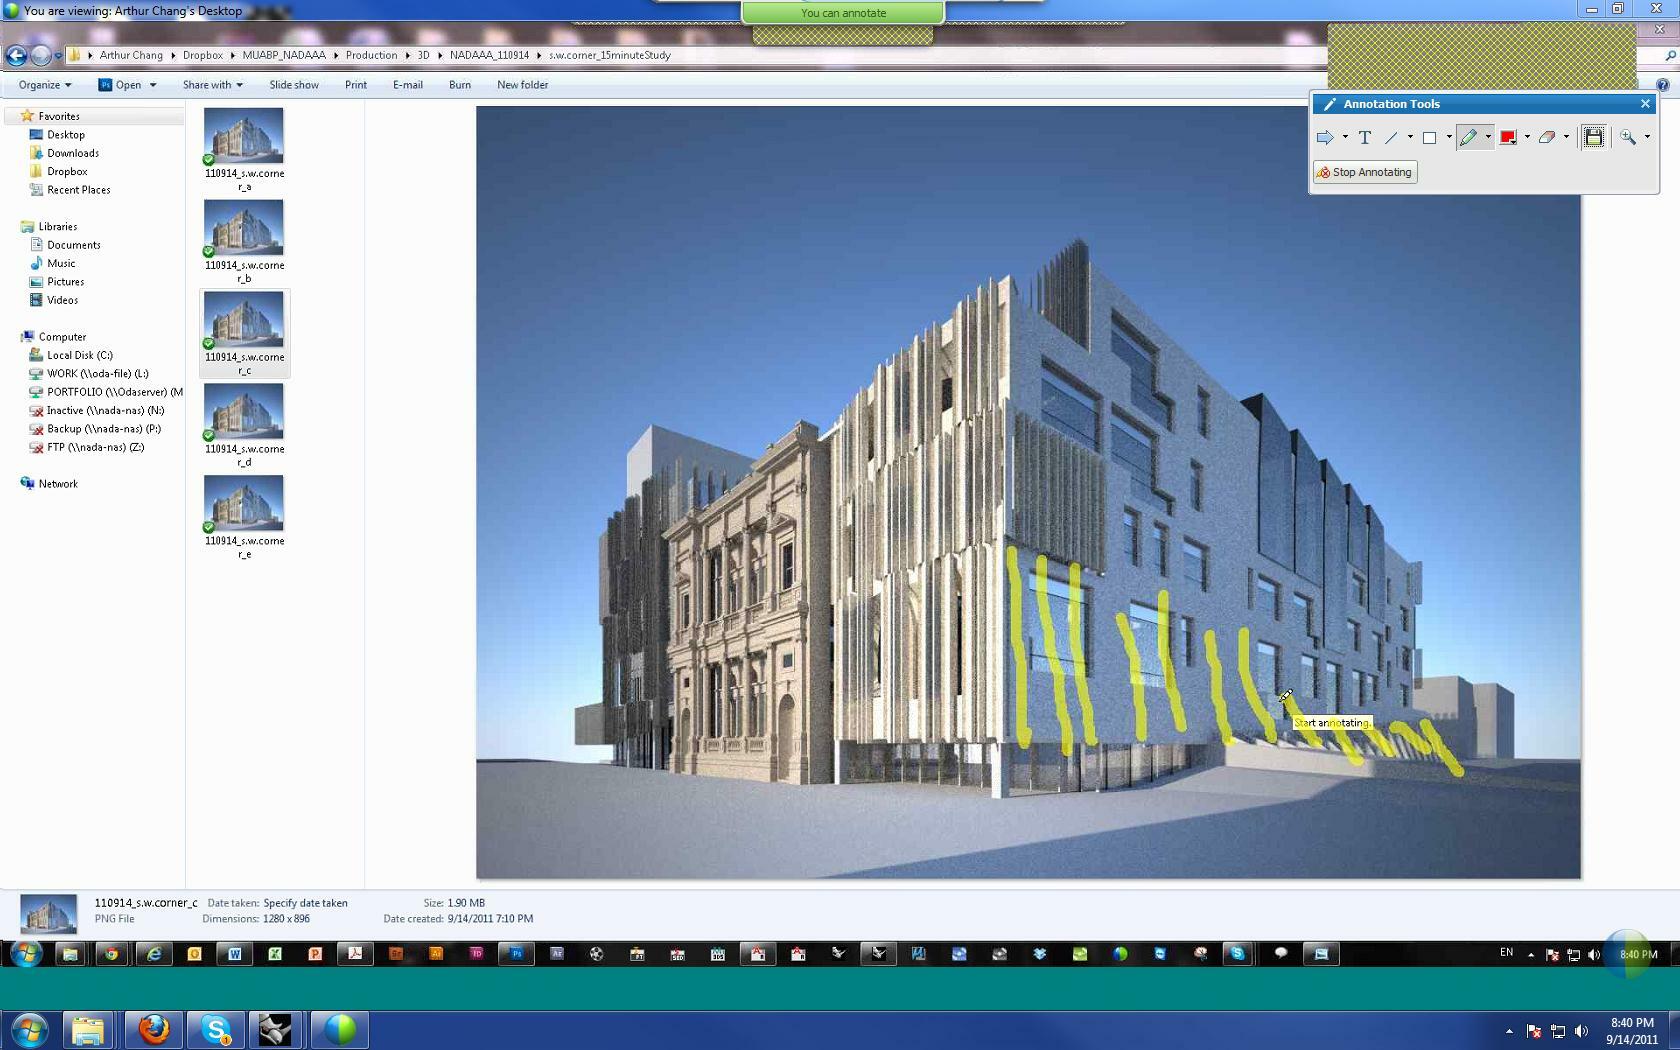
Task: Select thumbnail 110914_s.w.corner_d
Action: pyautogui.click(x=244, y=426)
